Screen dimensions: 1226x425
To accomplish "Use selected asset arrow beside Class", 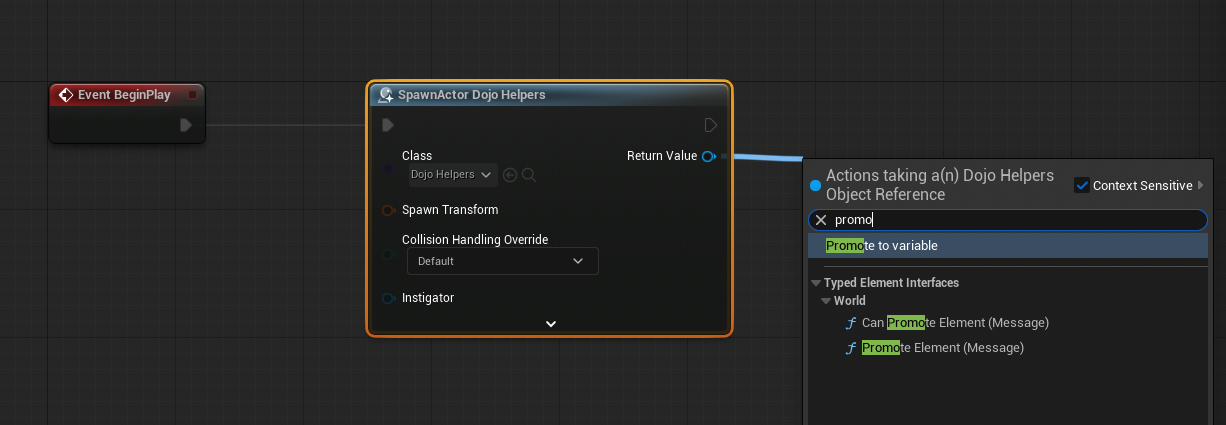I will pos(510,175).
